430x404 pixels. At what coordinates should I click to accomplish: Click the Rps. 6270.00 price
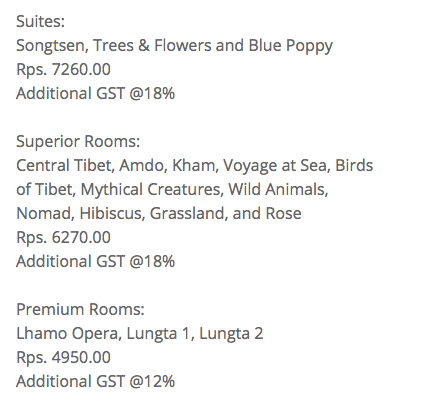pyautogui.click(x=63, y=238)
